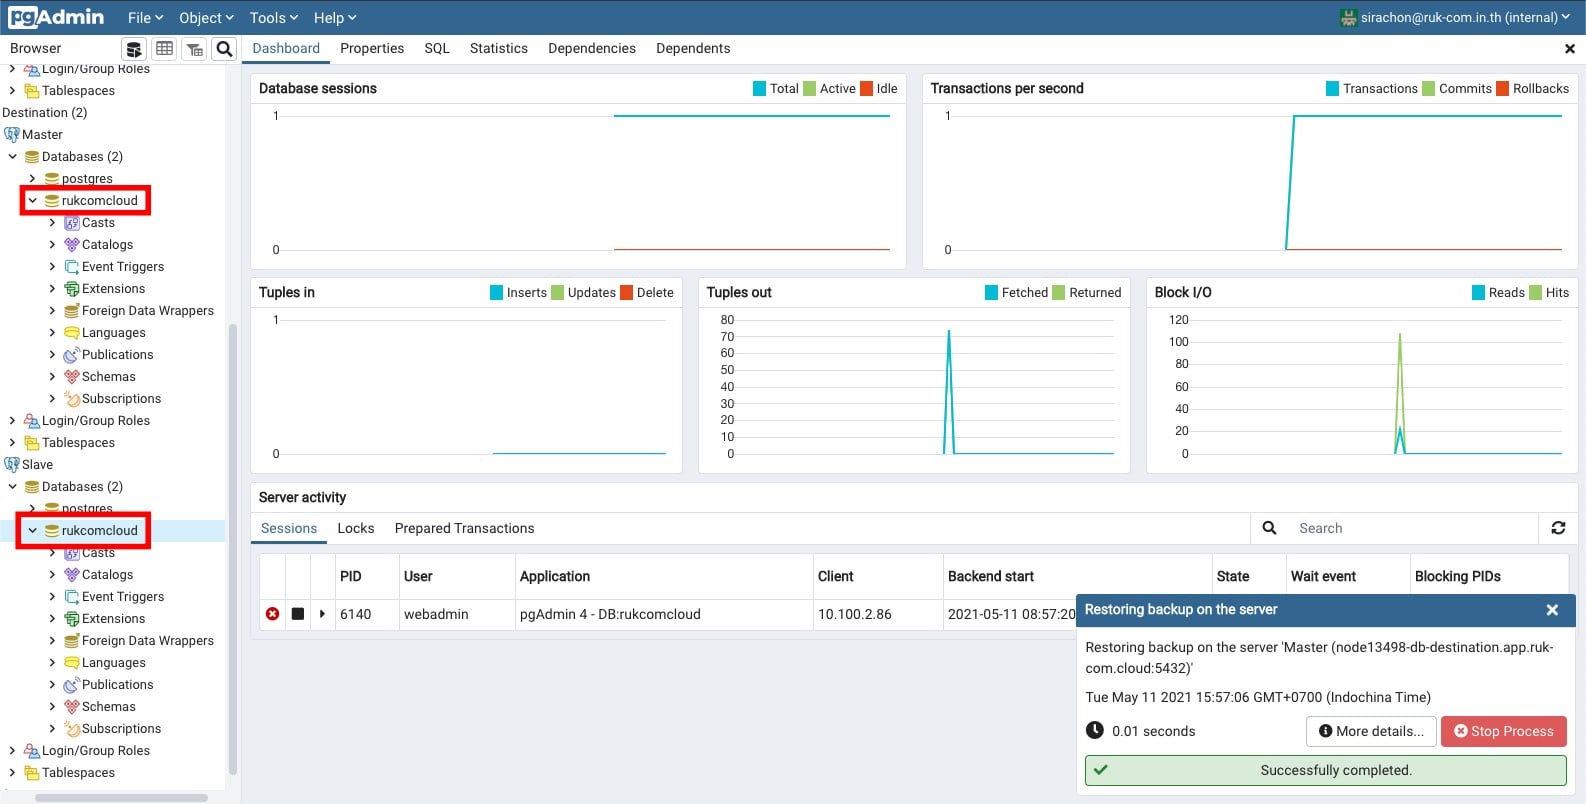Collapse Master Databases (2) node
This screenshot has height=804, width=1586.
point(13,157)
